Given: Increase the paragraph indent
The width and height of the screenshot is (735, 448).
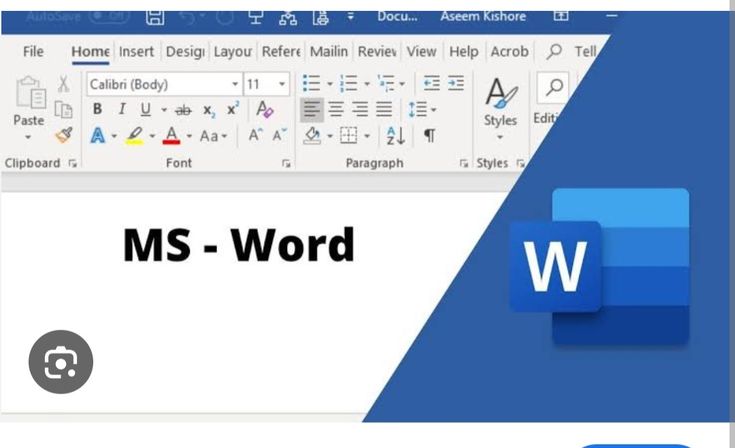Looking at the screenshot, I should pos(456,83).
